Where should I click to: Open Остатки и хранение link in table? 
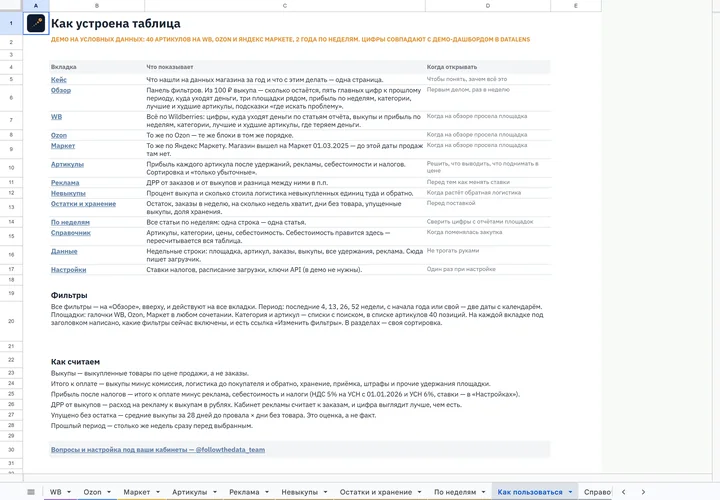click(x=83, y=203)
